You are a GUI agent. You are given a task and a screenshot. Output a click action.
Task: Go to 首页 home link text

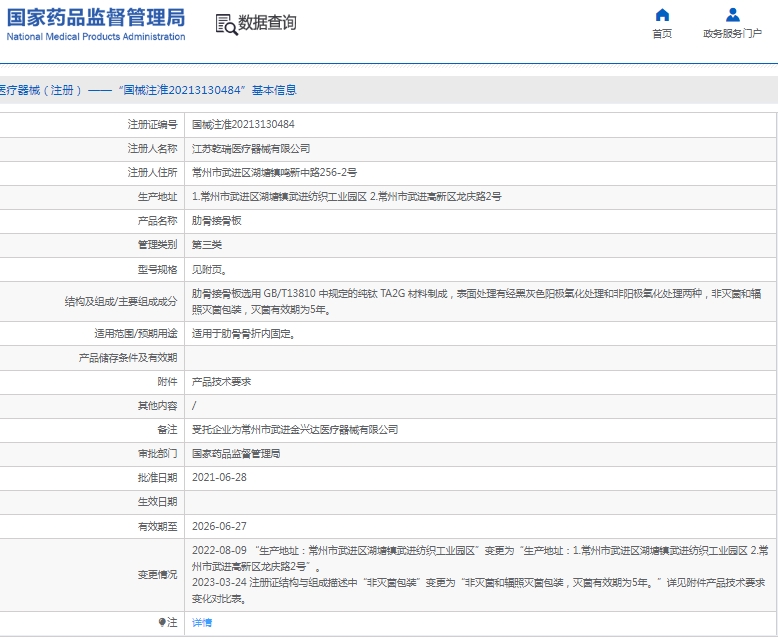click(x=662, y=33)
